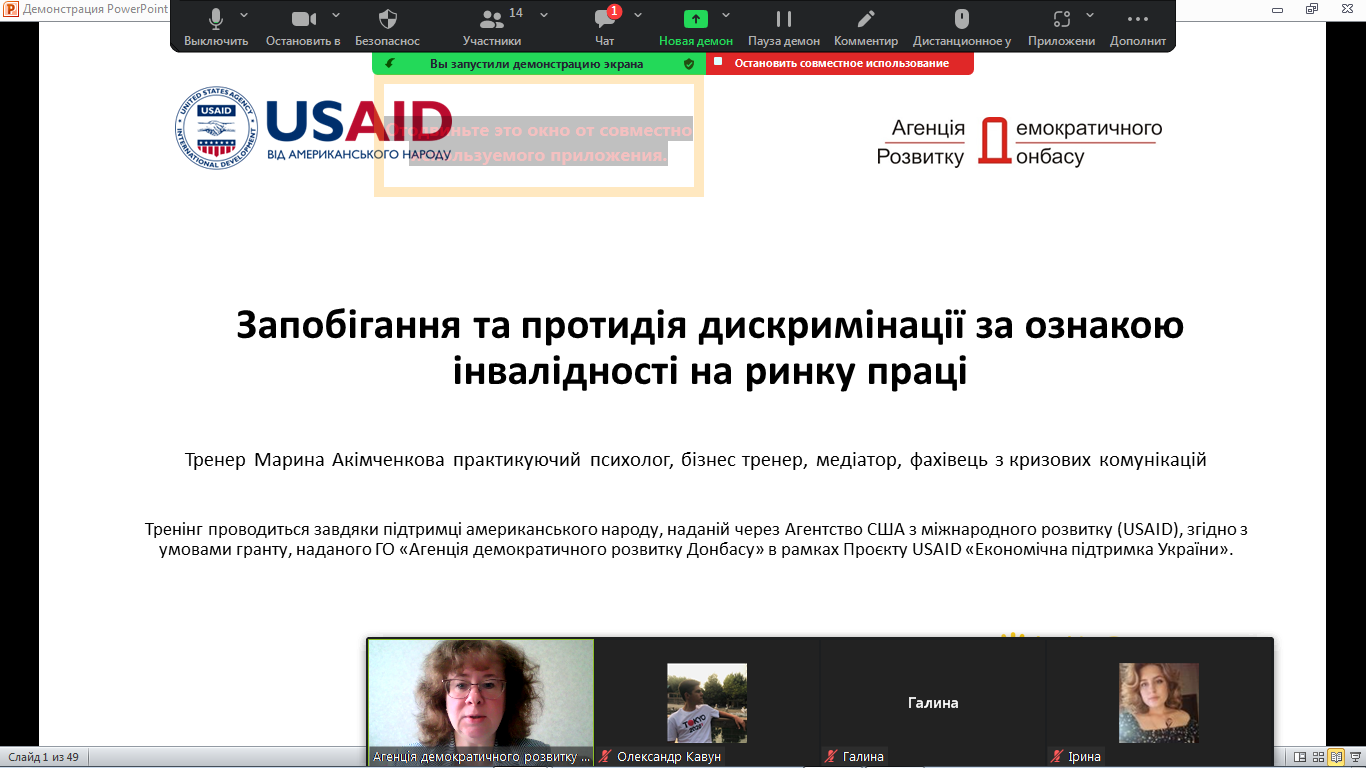Expand arrow beside Приложения
Viewport: 1366px width, 768px height.
pyautogui.click(x=1091, y=15)
